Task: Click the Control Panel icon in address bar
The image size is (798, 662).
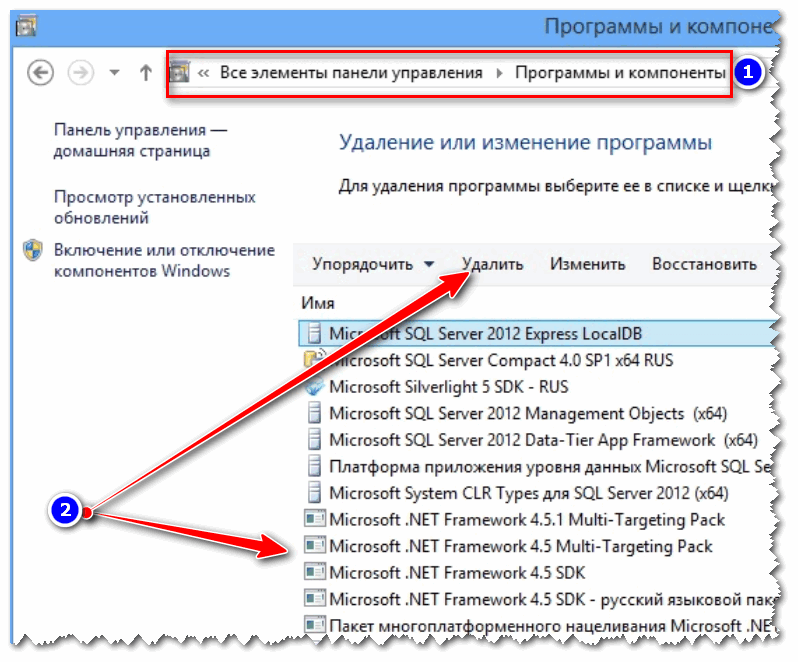Action: 180,72
